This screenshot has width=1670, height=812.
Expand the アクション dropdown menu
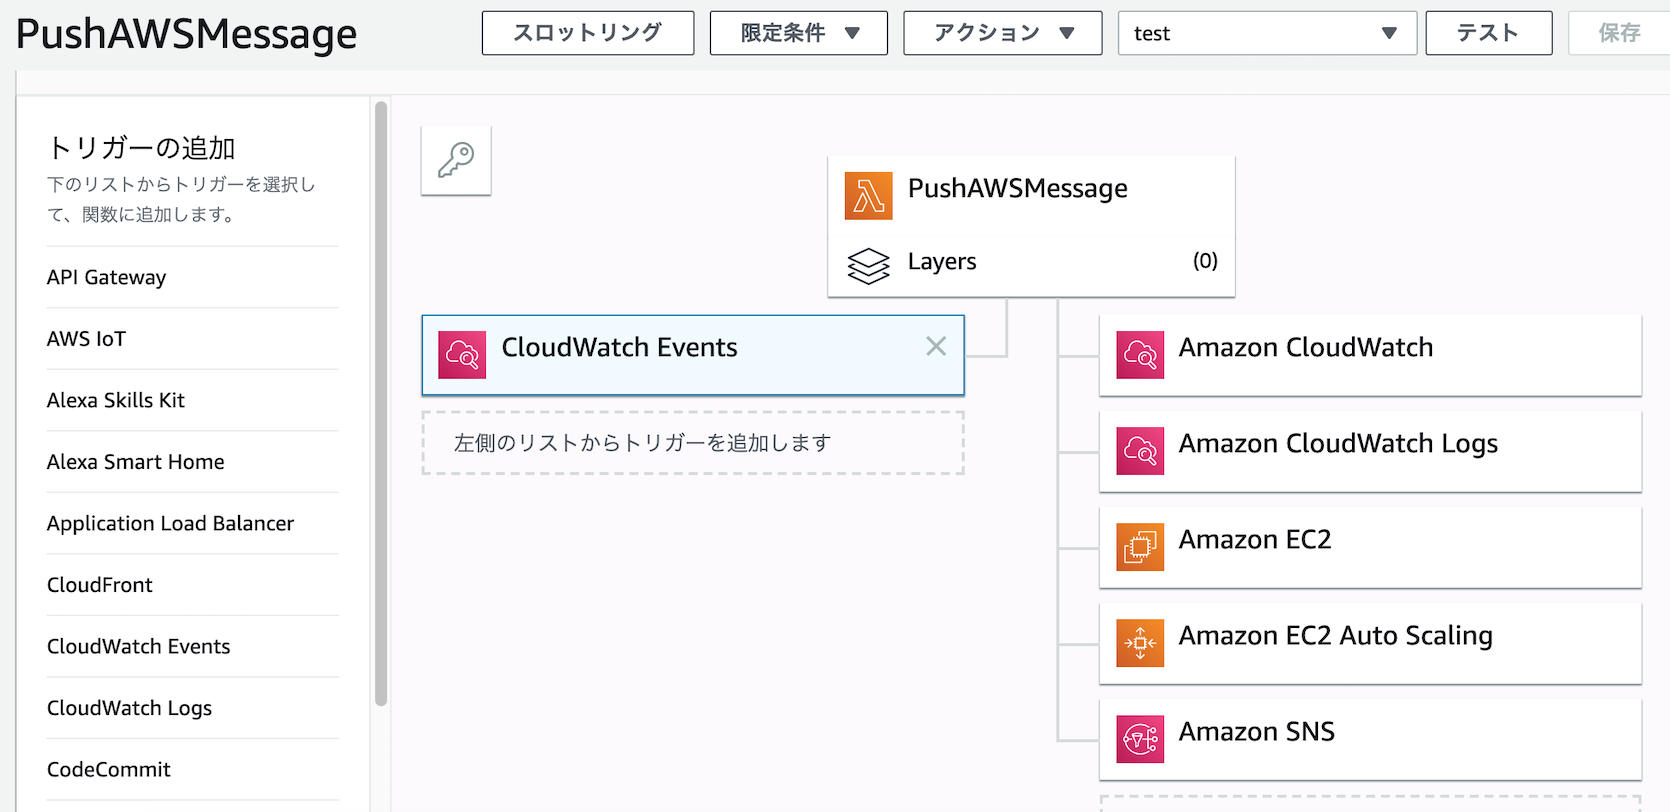pos(1002,33)
